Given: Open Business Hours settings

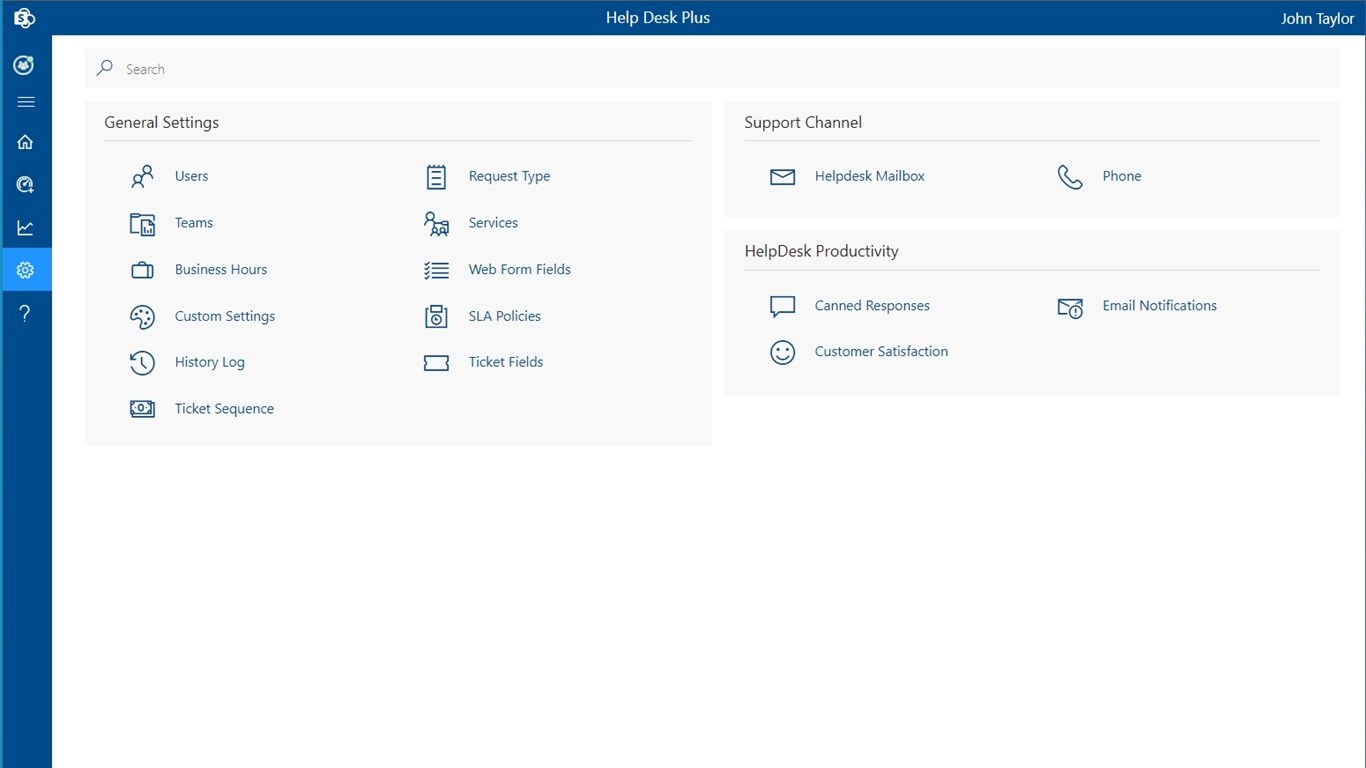Looking at the screenshot, I should tap(221, 269).
